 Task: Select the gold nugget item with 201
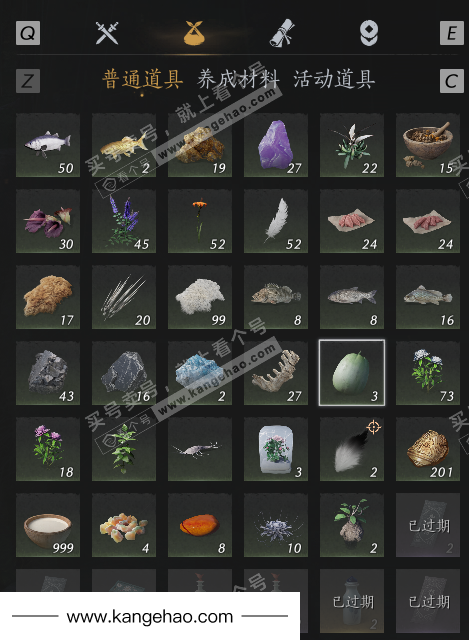pos(428,449)
